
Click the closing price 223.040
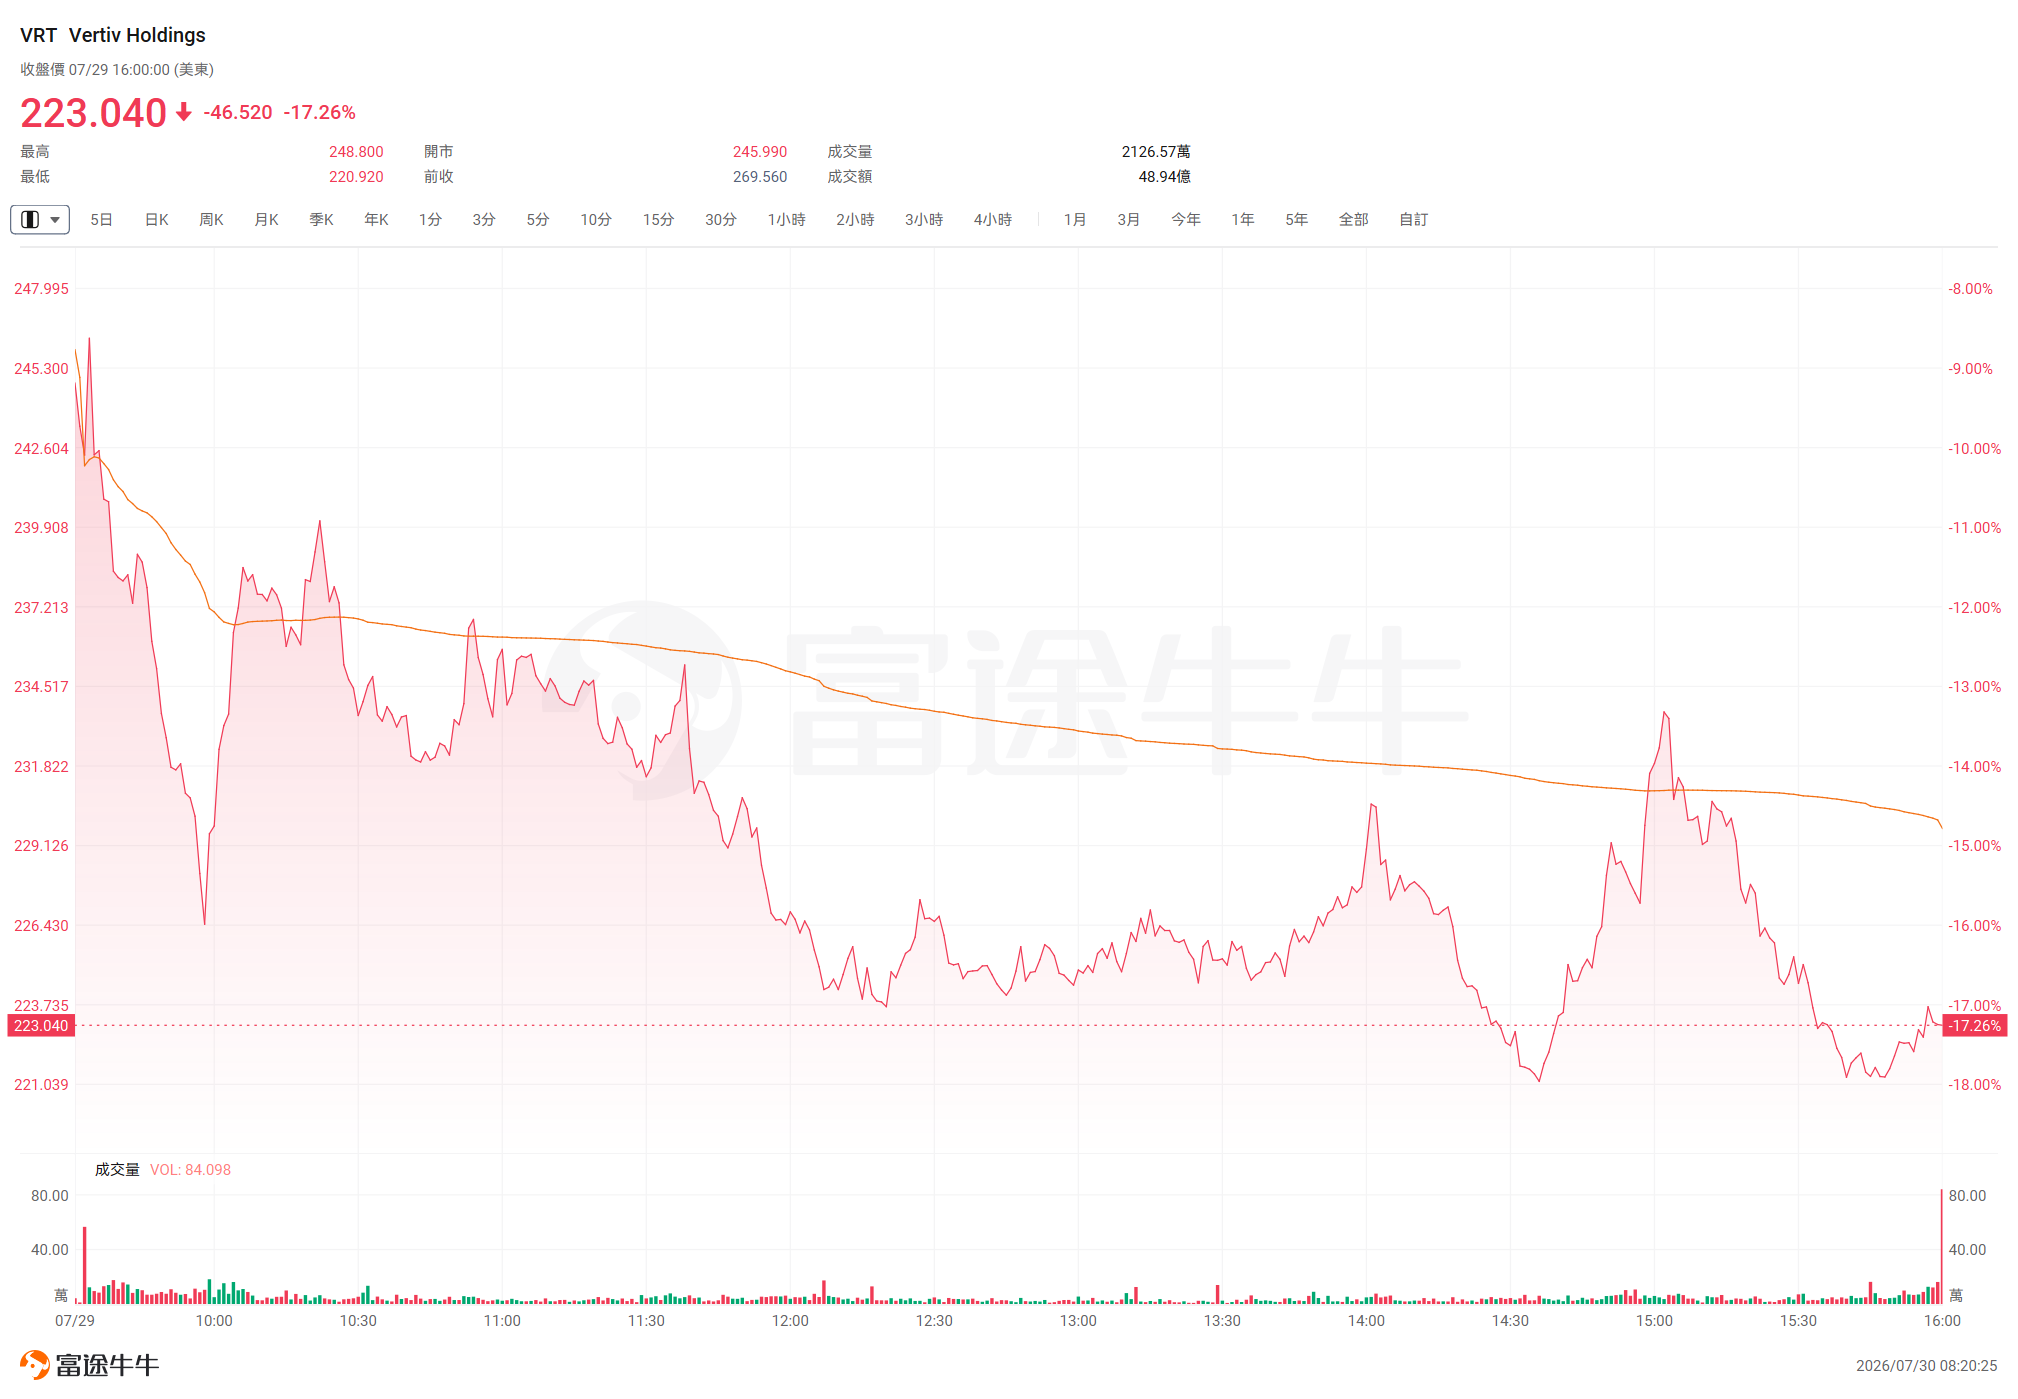tap(93, 113)
